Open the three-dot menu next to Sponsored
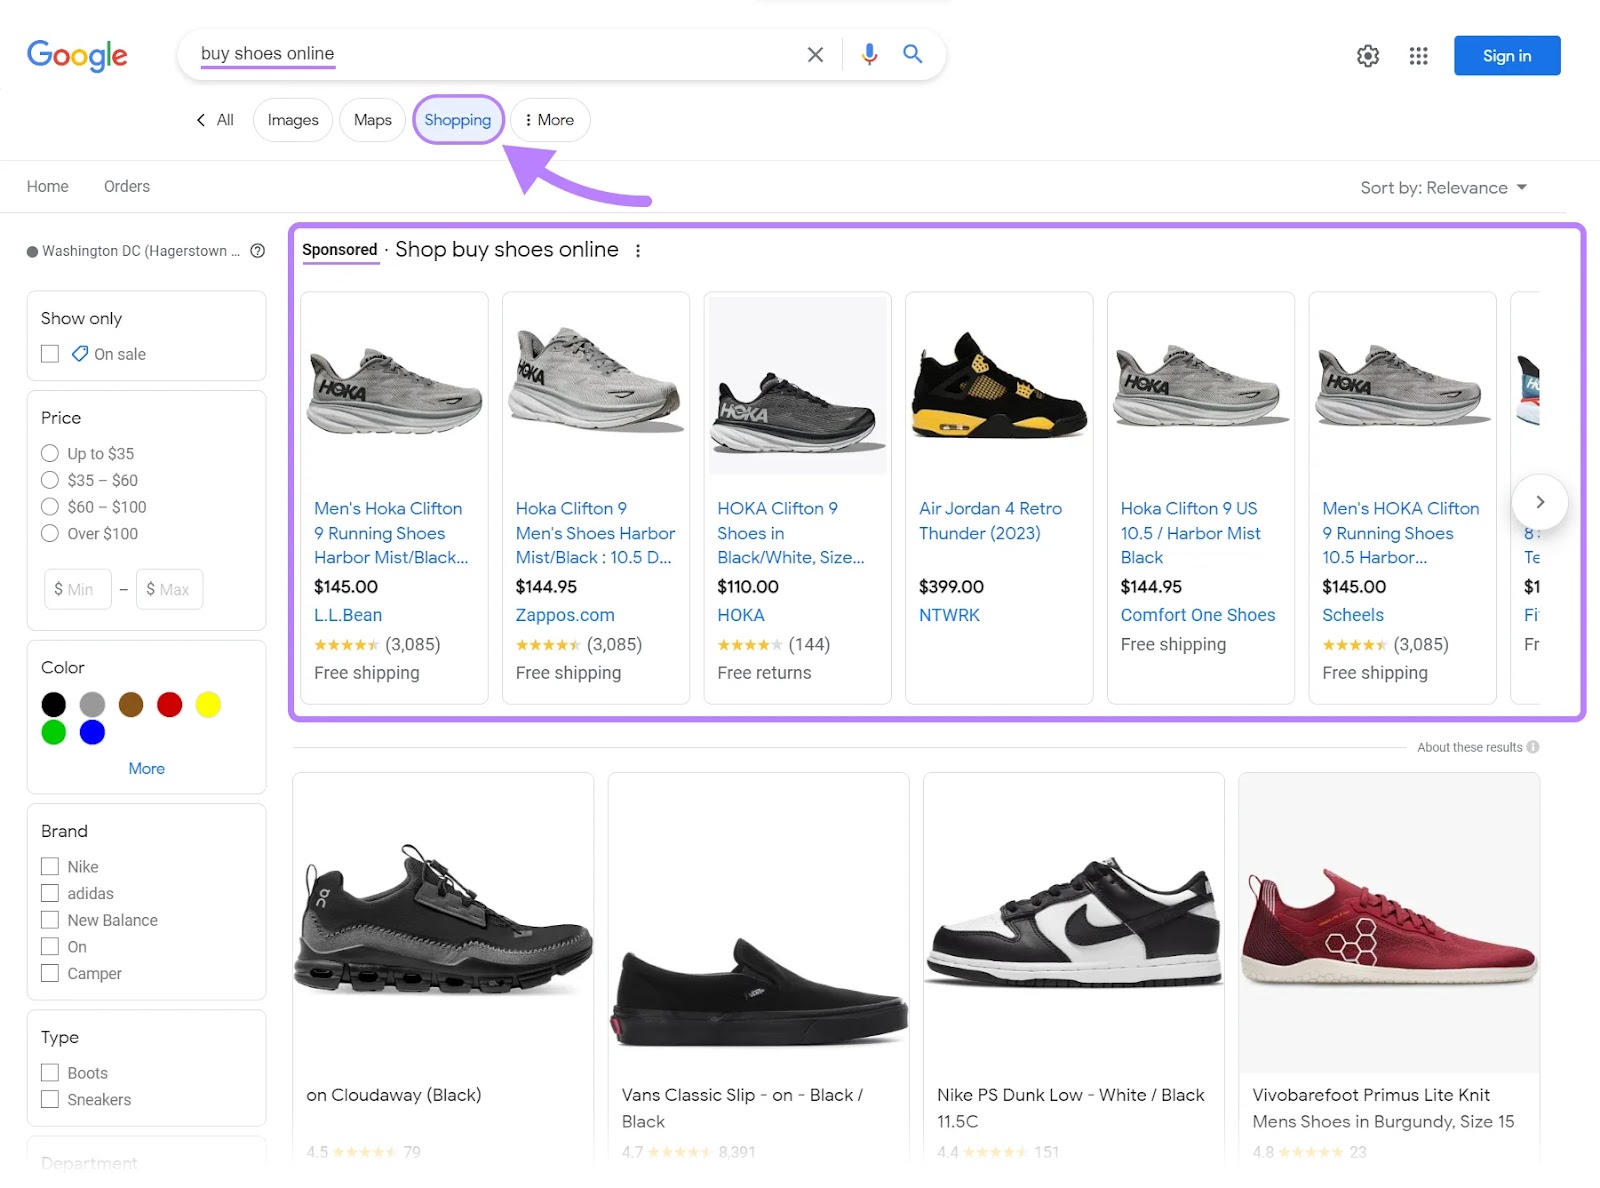The width and height of the screenshot is (1600, 1188). pyautogui.click(x=638, y=251)
